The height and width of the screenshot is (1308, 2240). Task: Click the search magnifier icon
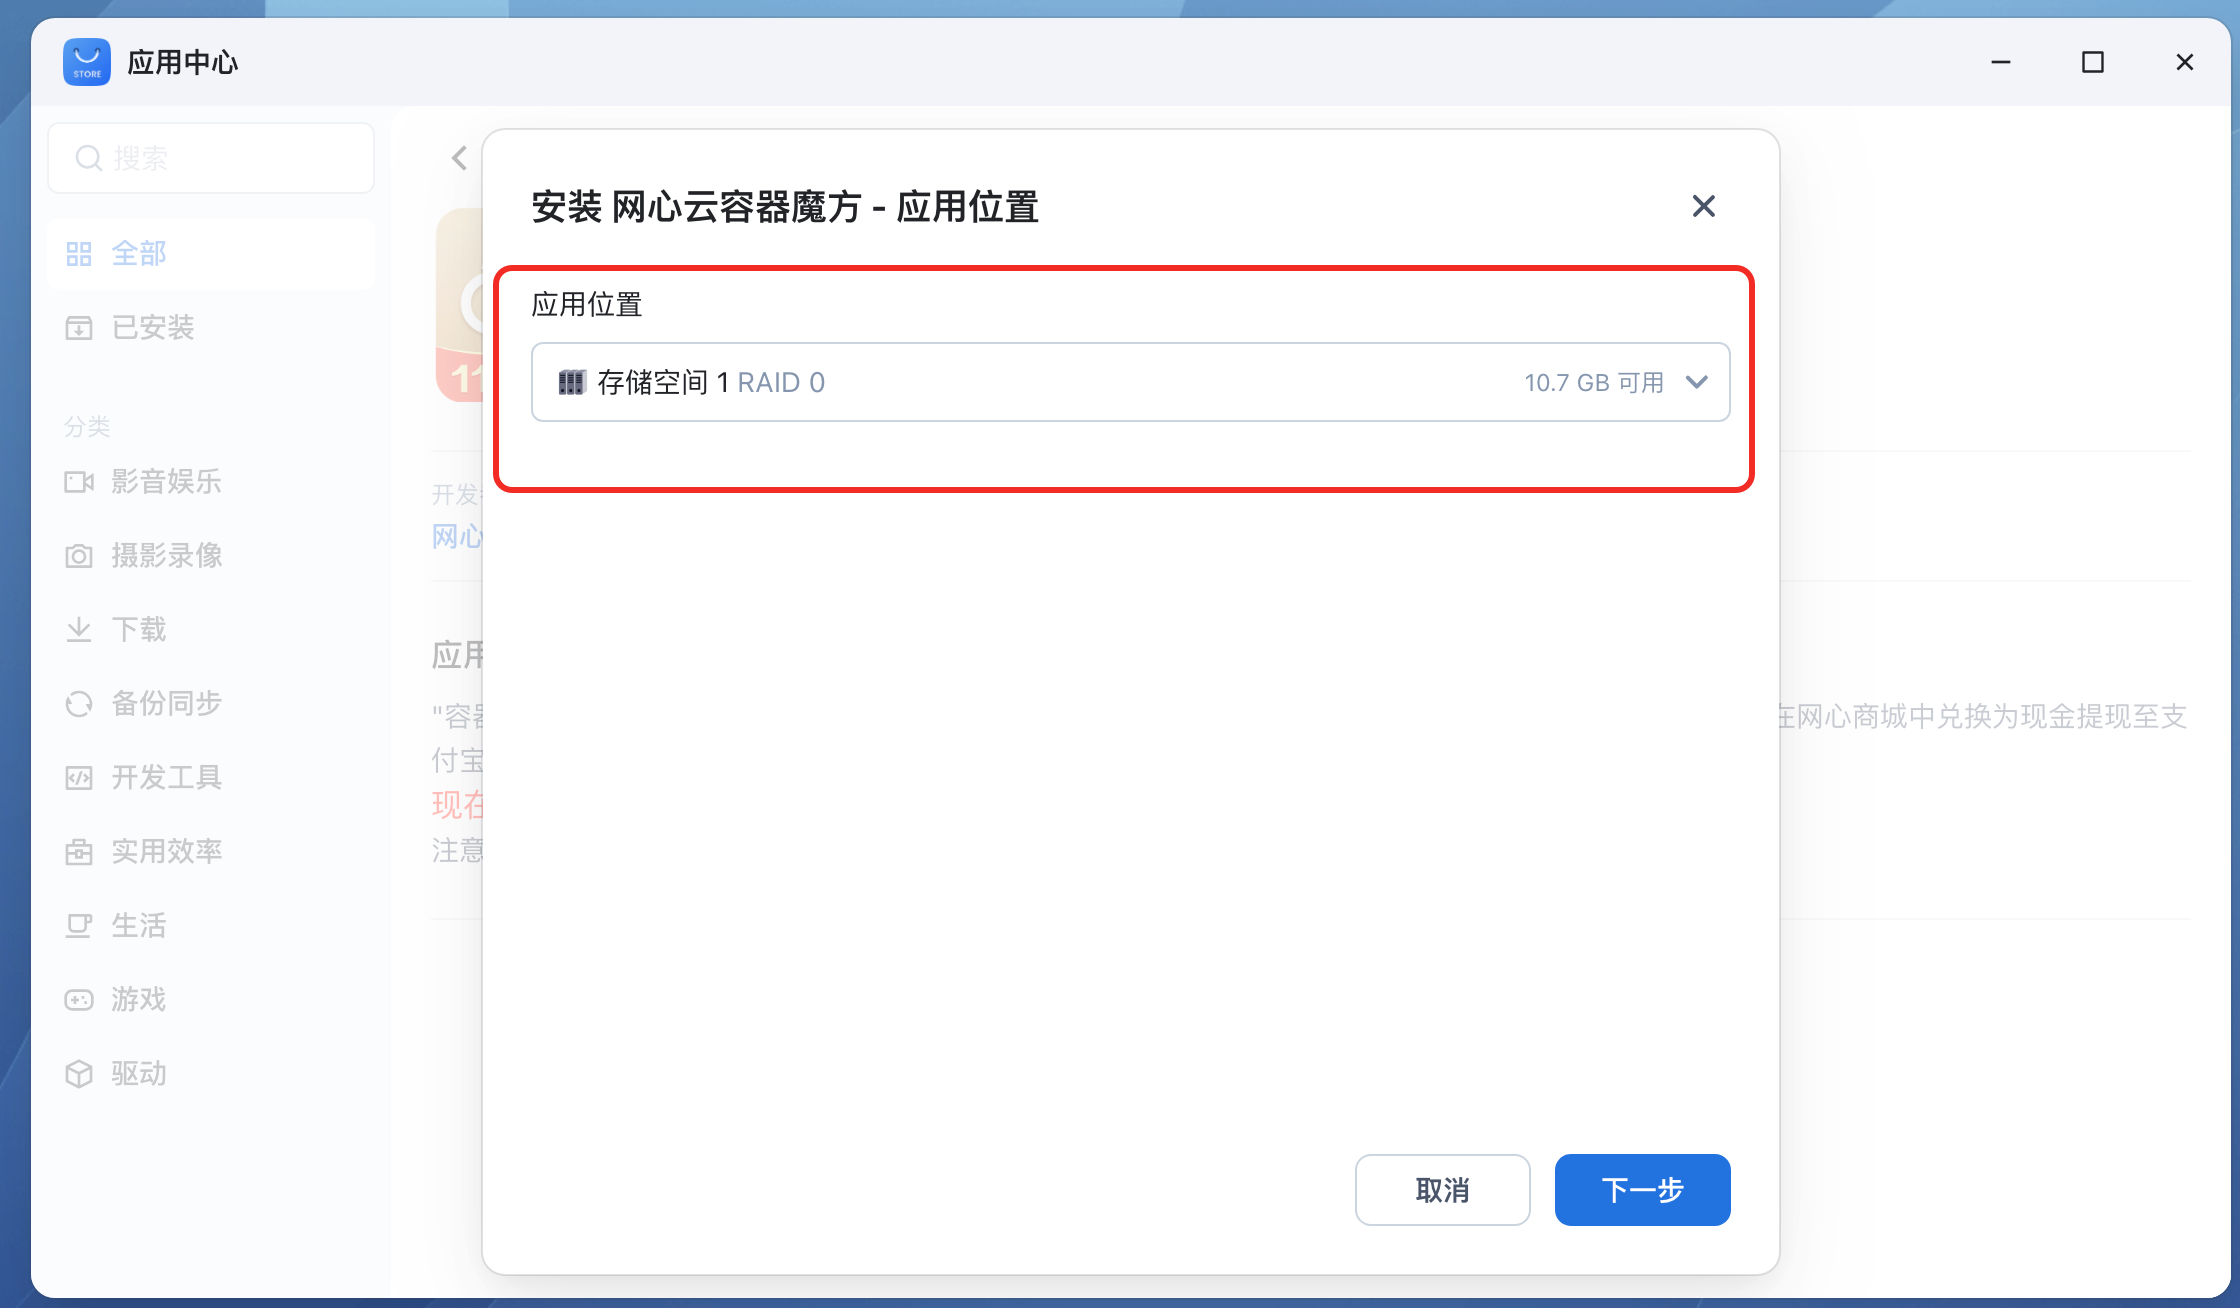[x=89, y=158]
